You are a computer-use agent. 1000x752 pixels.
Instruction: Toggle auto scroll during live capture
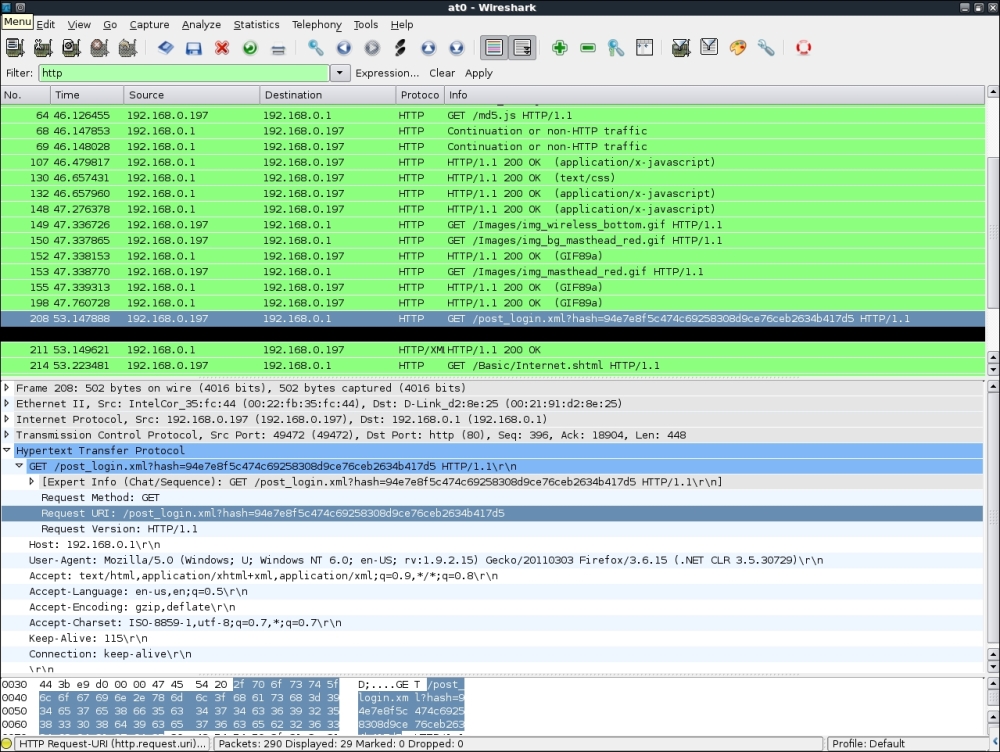click(x=522, y=48)
